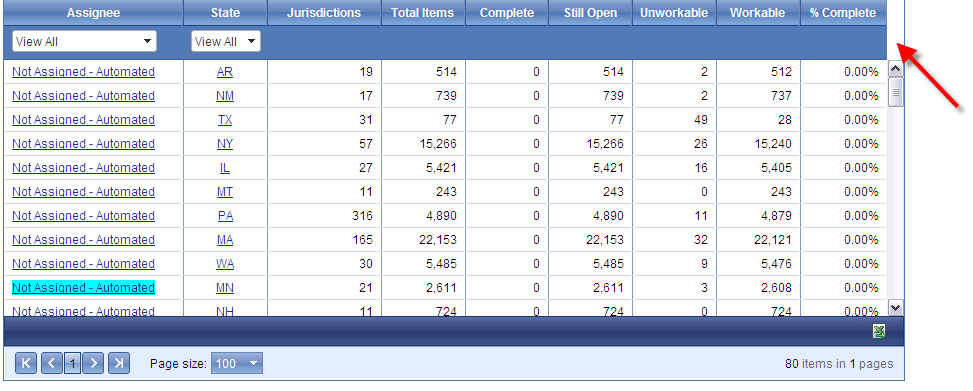Sort by Complete column header

[x=506, y=12]
